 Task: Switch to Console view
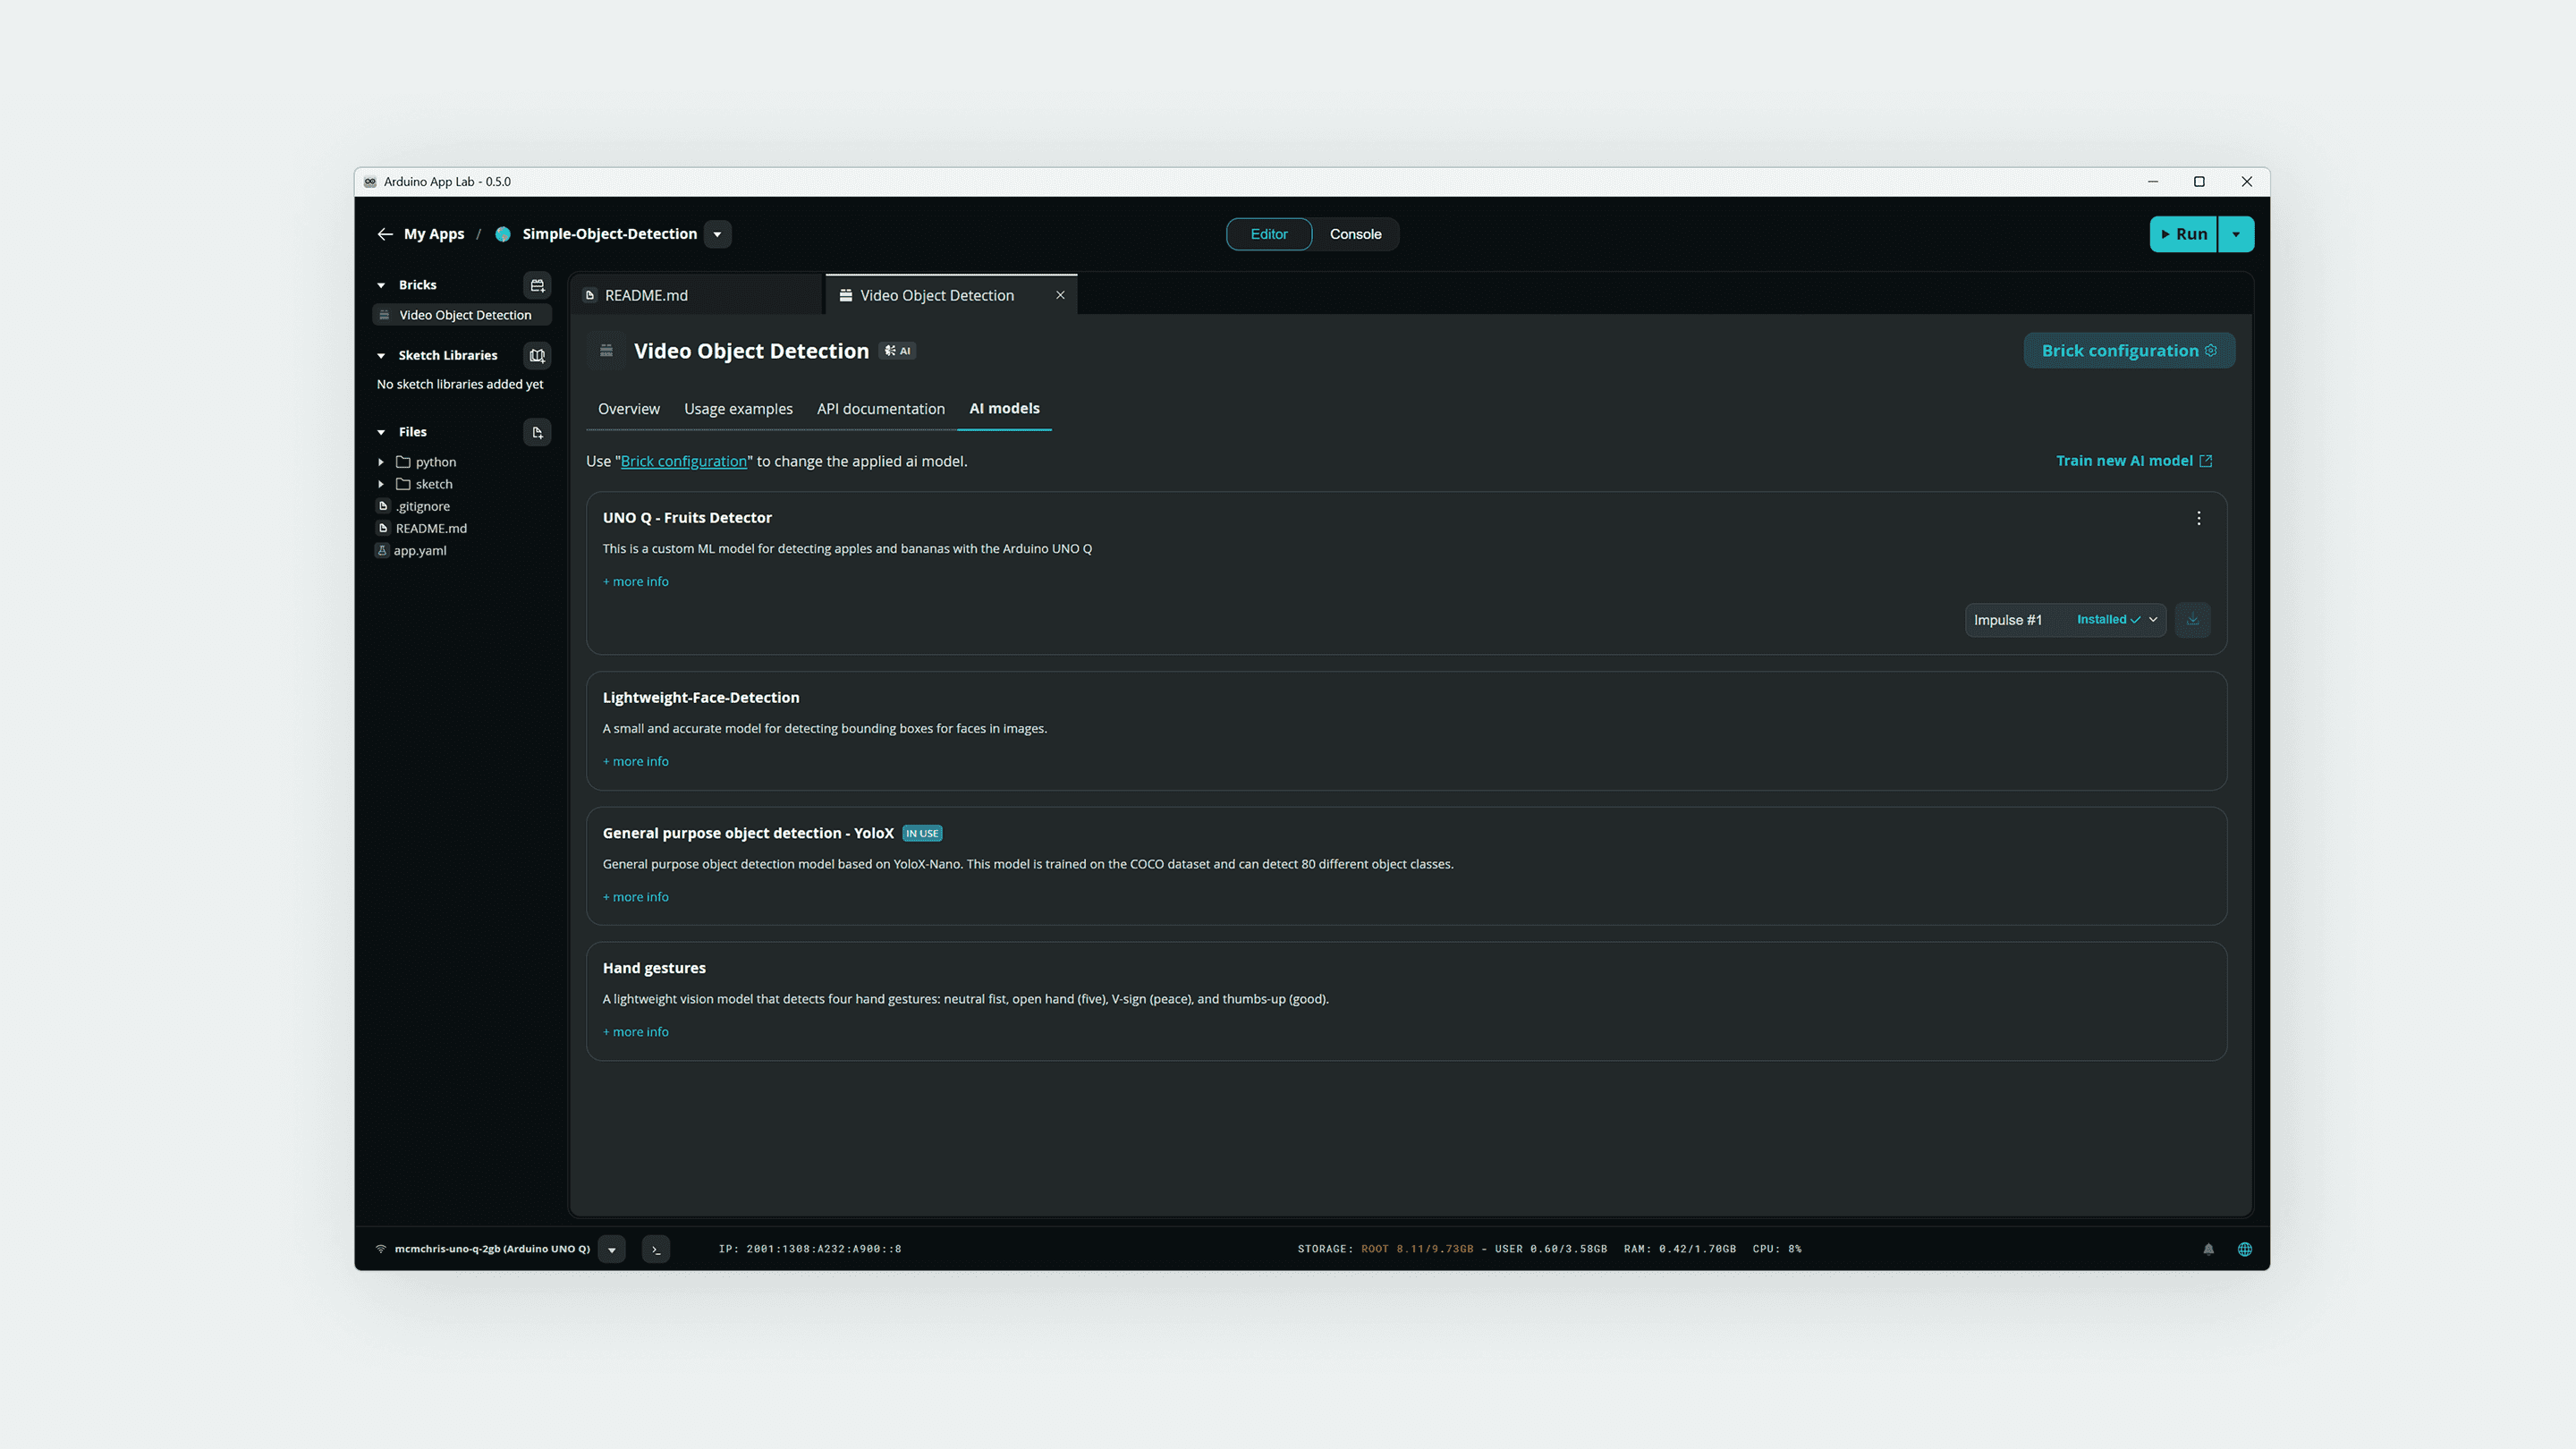1355,234
